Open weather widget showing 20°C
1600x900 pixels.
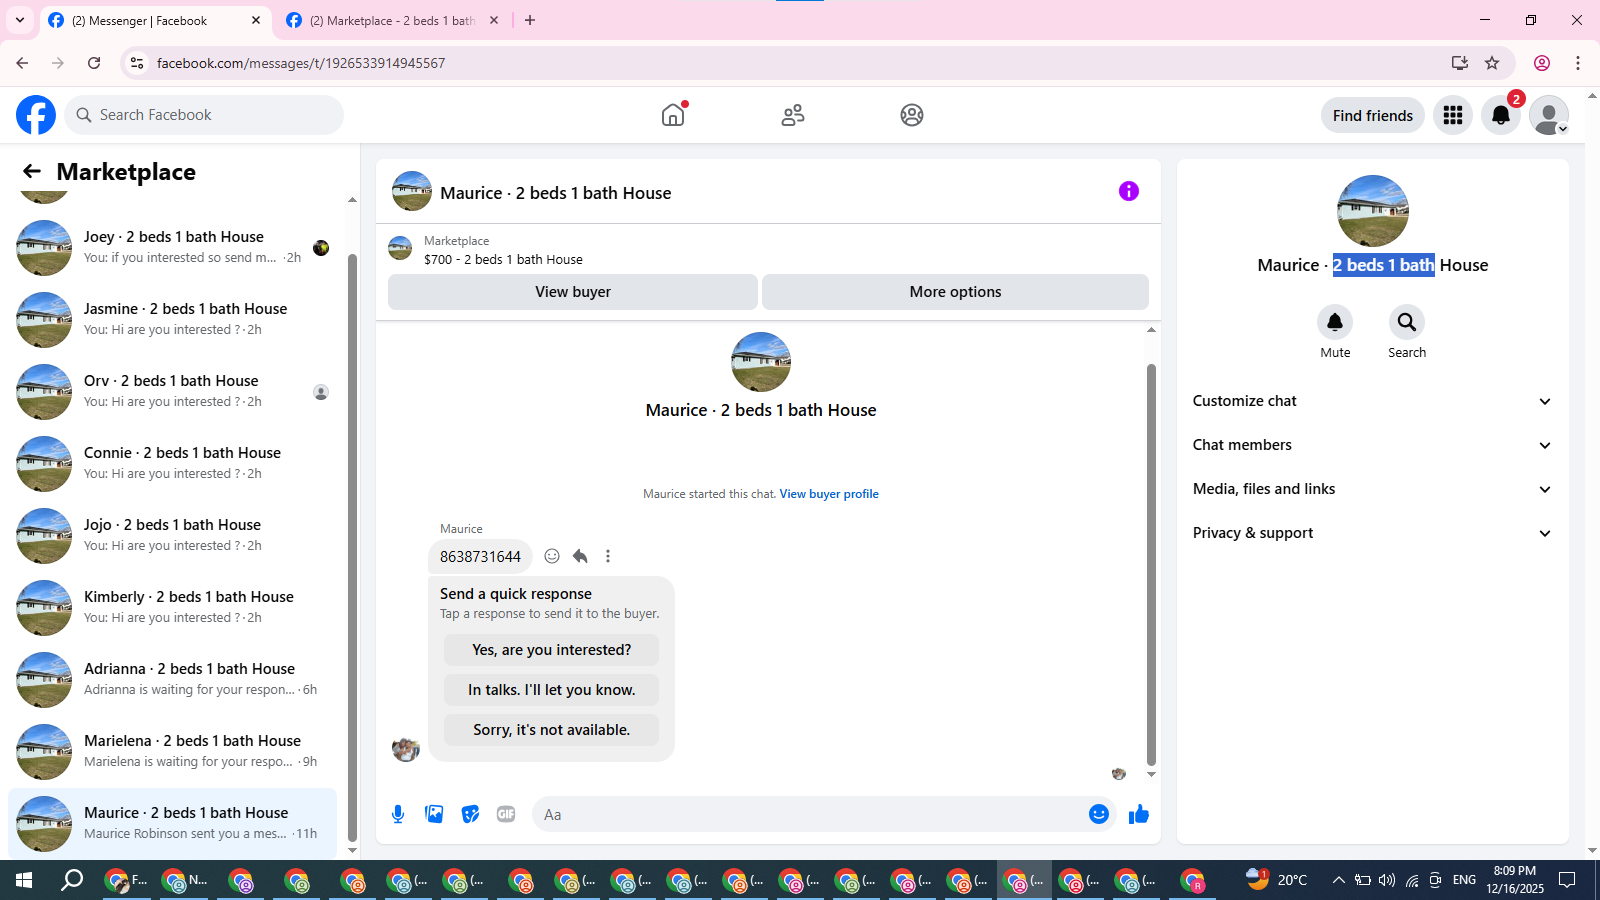coord(1277,880)
